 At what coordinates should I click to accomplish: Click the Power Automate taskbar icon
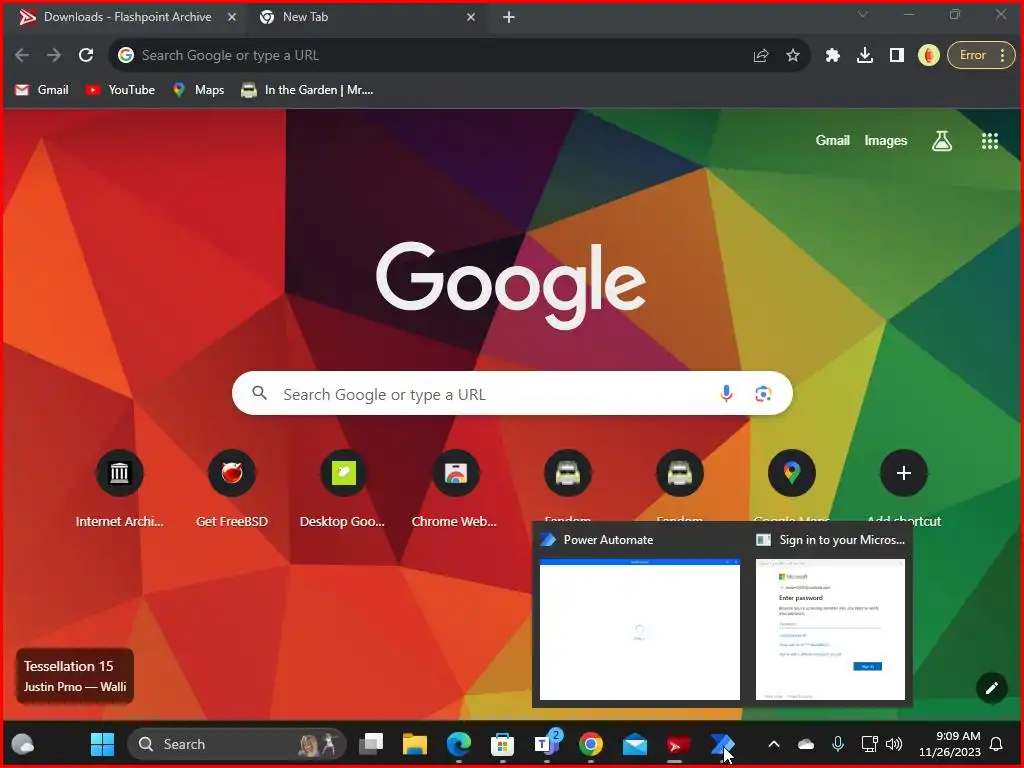pyautogui.click(x=722, y=744)
